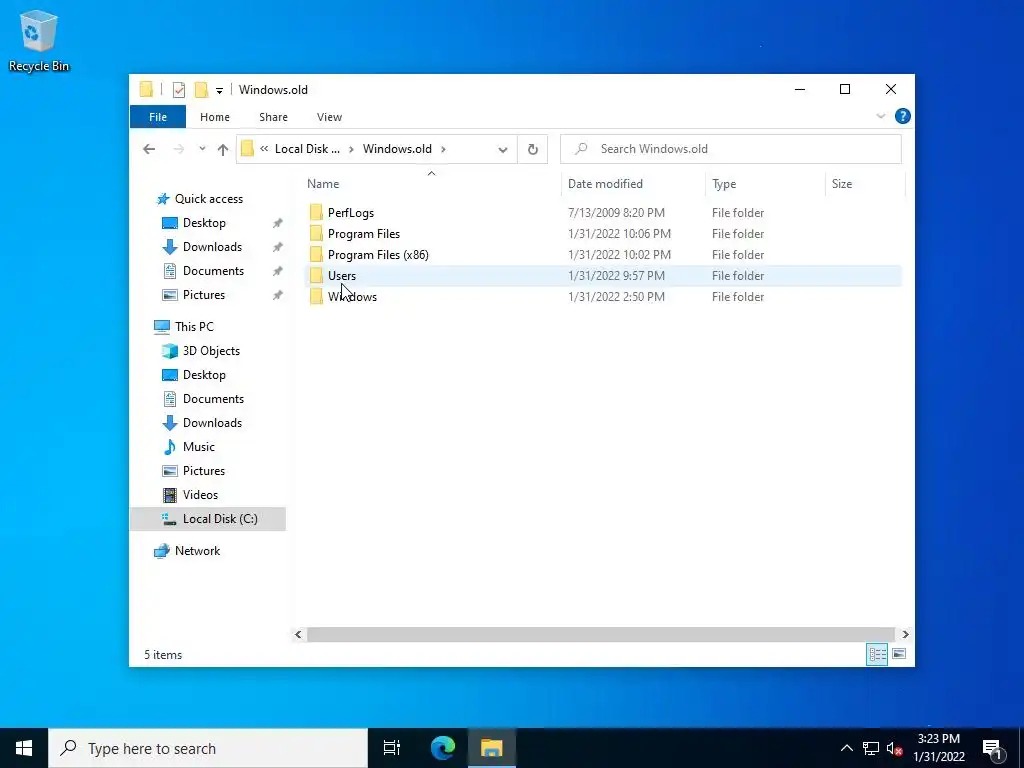Open Task View from the taskbar
Screen dimensions: 1024x768
(392, 748)
